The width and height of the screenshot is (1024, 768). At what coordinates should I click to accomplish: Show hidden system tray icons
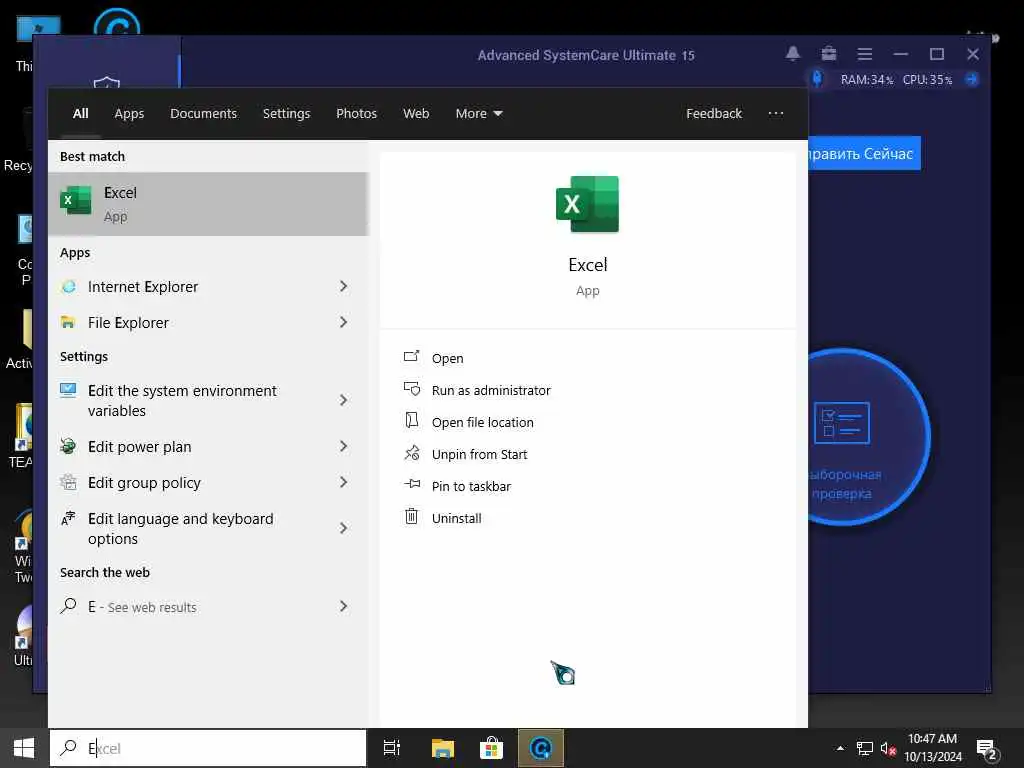(x=840, y=748)
